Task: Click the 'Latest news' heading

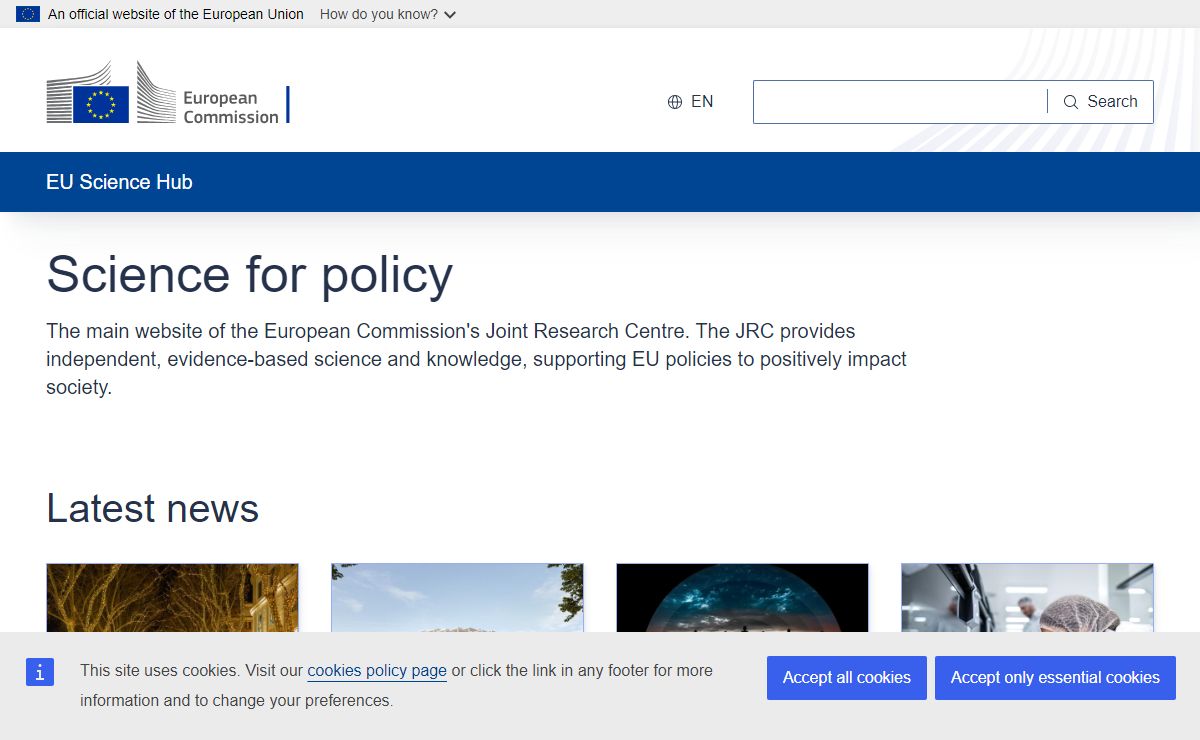Action: 153,509
